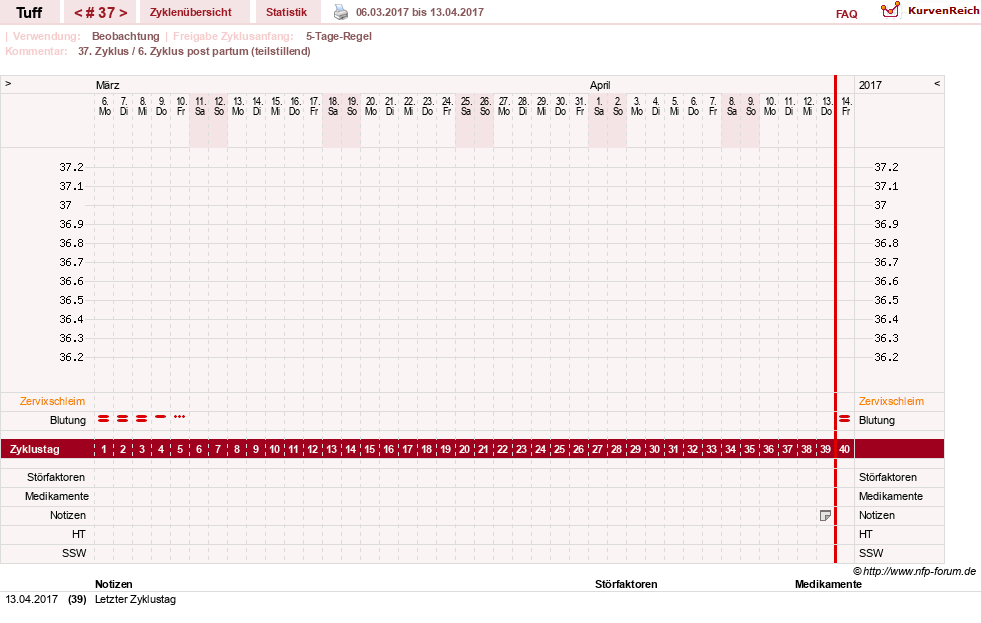Screen dimensions: 981x623
Task: Click the Notizen row label on left
Action: [x=68, y=515]
